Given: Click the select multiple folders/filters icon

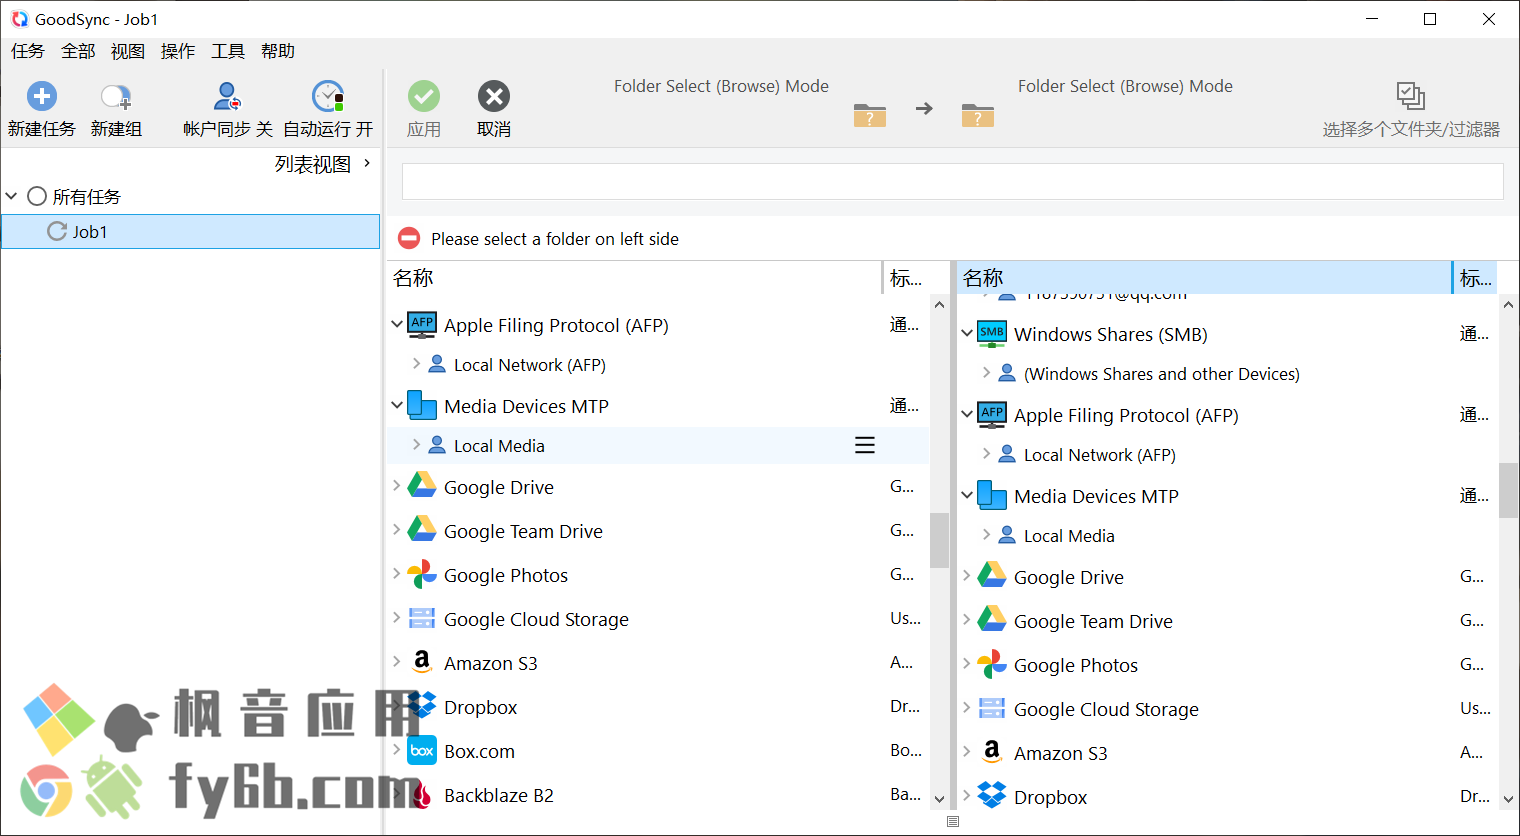Looking at the screenshot, I should 1411,96.
